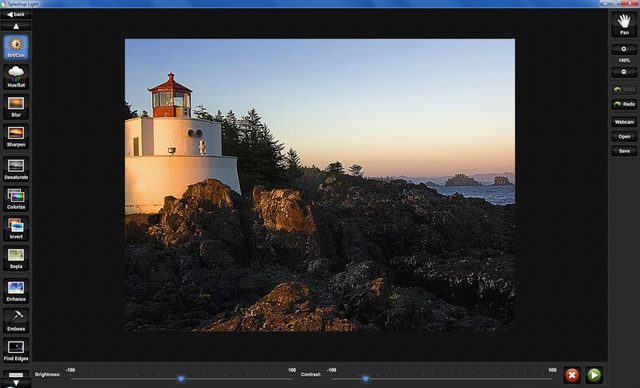Open the Webcam capture
Screen dimensions: 640x388
pyautogui.click(x=624, y=122)
